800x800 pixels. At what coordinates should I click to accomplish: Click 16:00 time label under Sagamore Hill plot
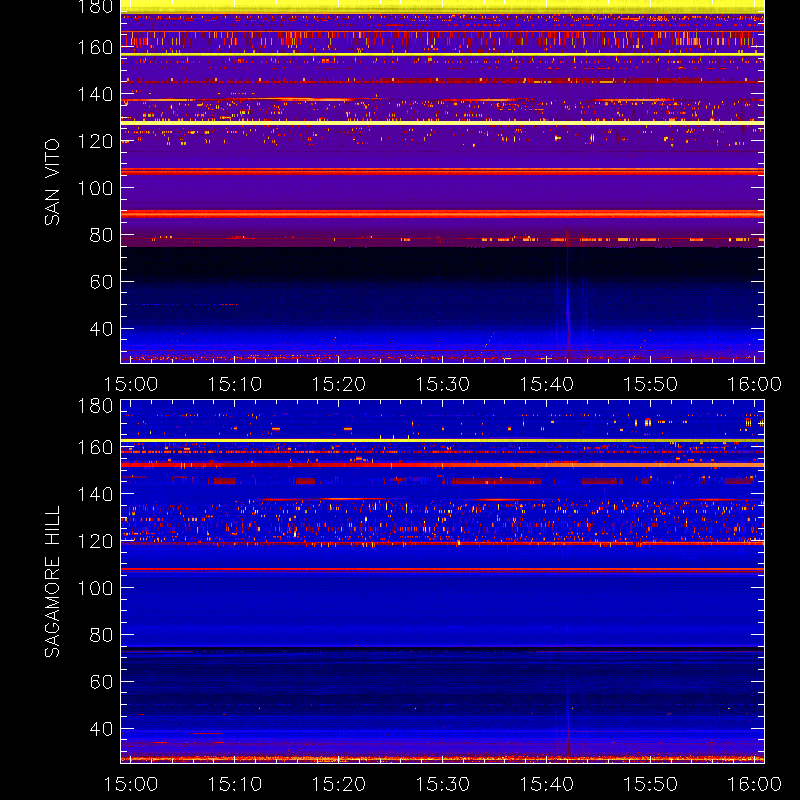(754, 784)
